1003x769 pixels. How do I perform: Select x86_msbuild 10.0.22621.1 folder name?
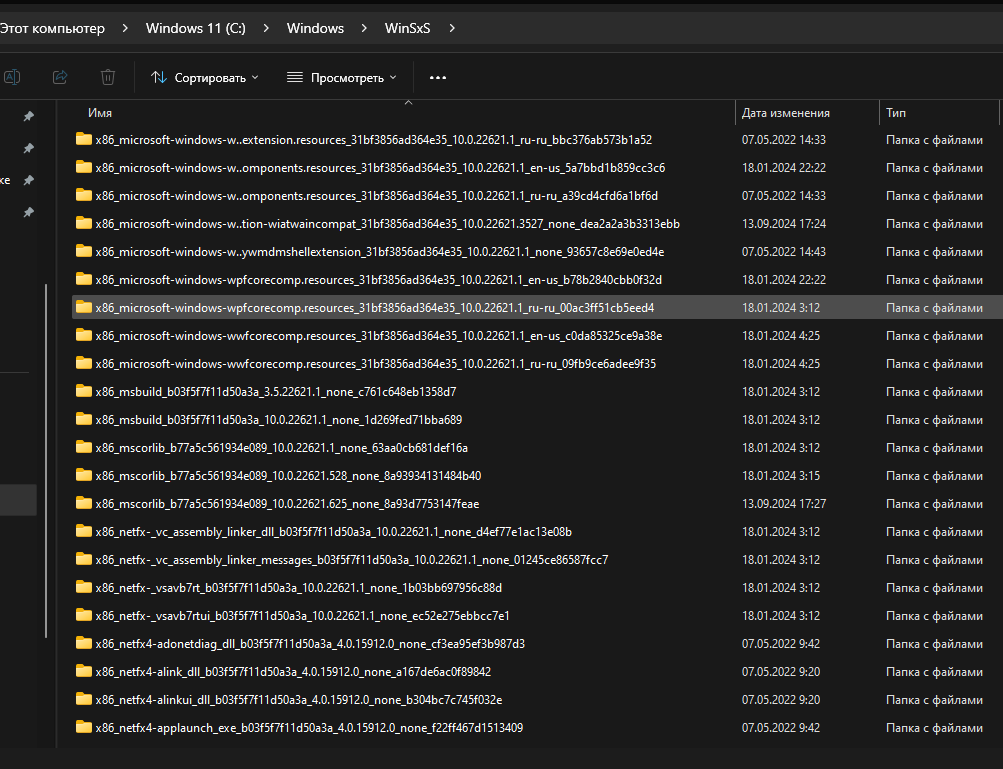[x=279, y=420]
